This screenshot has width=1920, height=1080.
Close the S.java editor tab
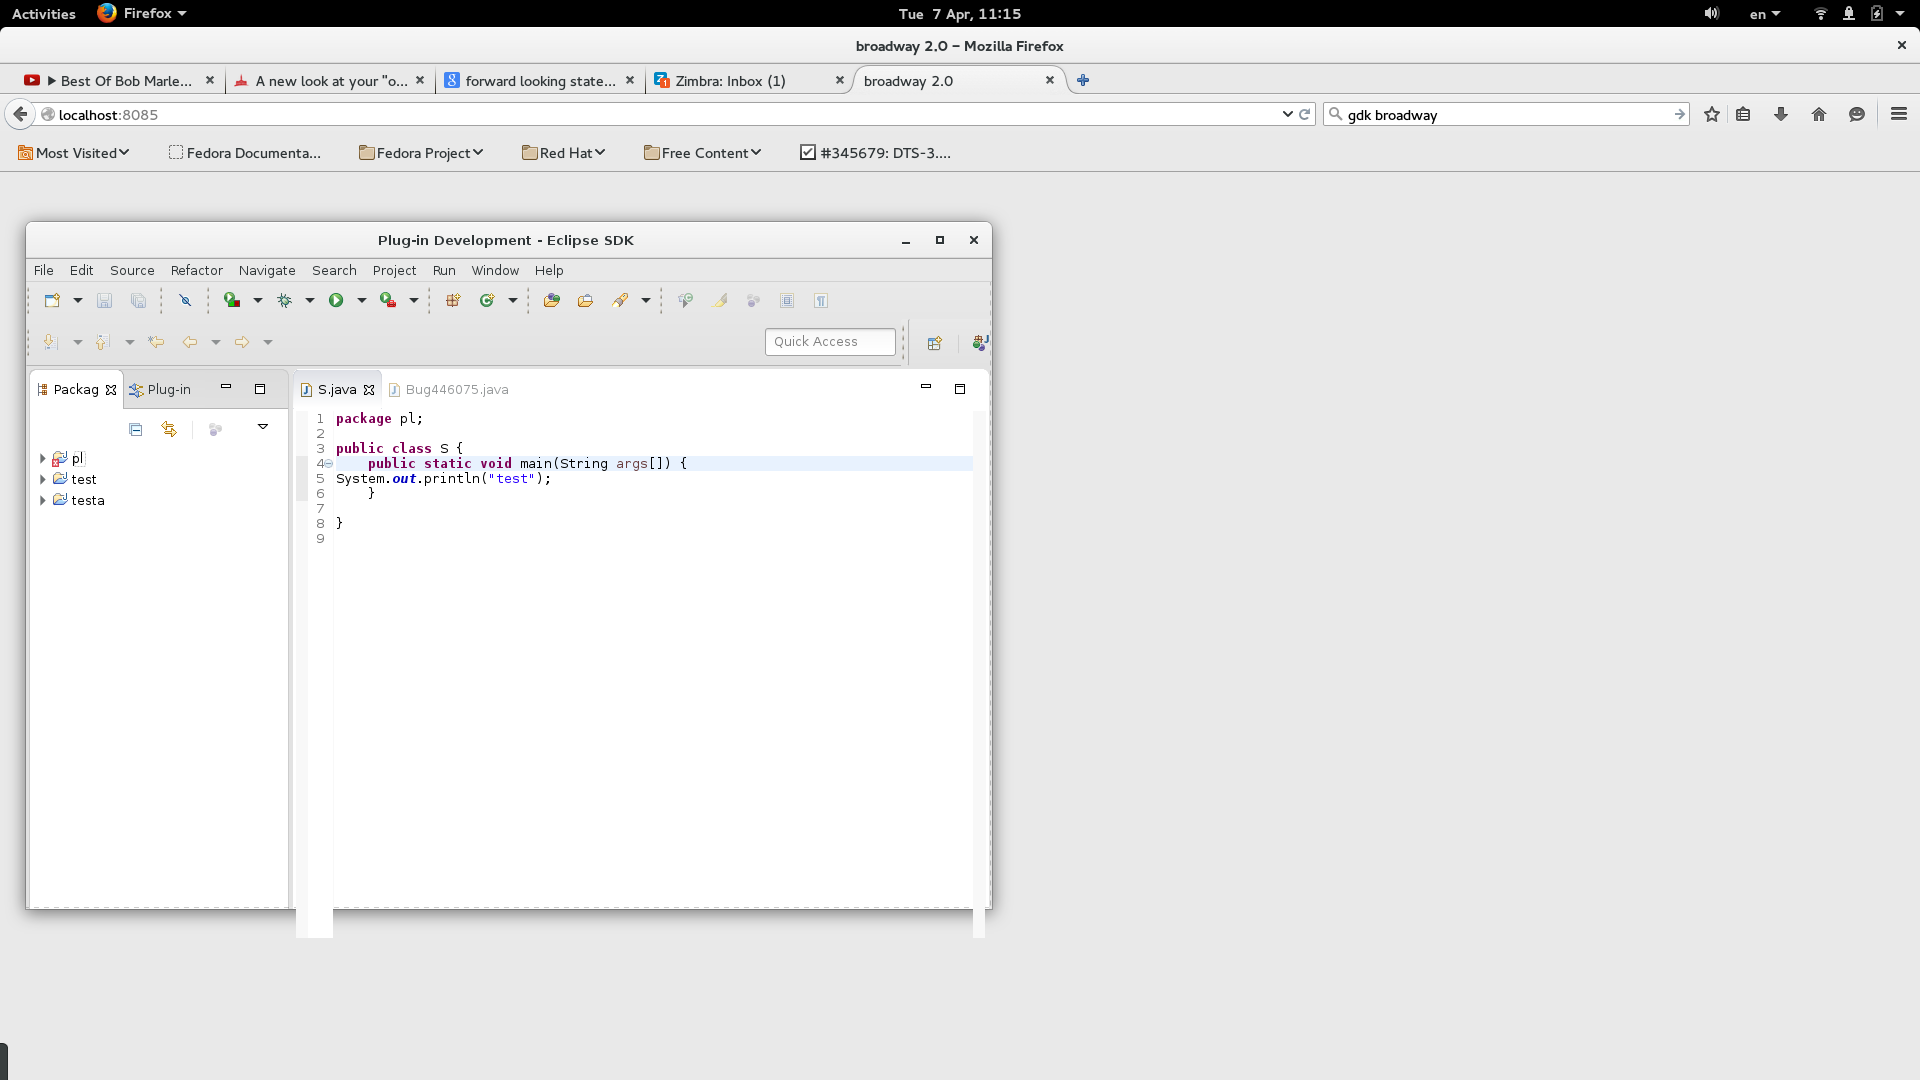coord(369,390)
